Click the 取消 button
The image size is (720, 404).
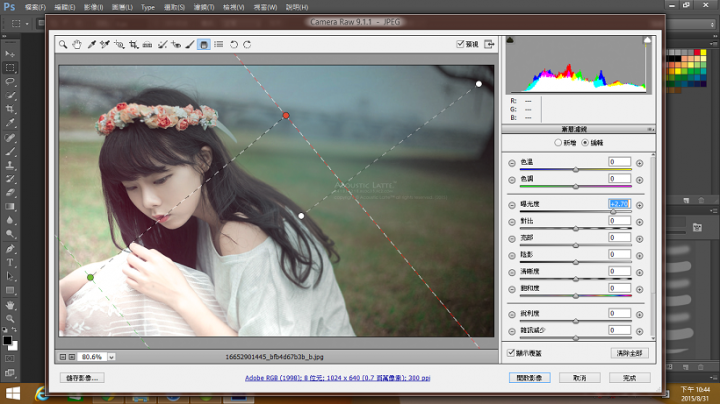(579, 378)
